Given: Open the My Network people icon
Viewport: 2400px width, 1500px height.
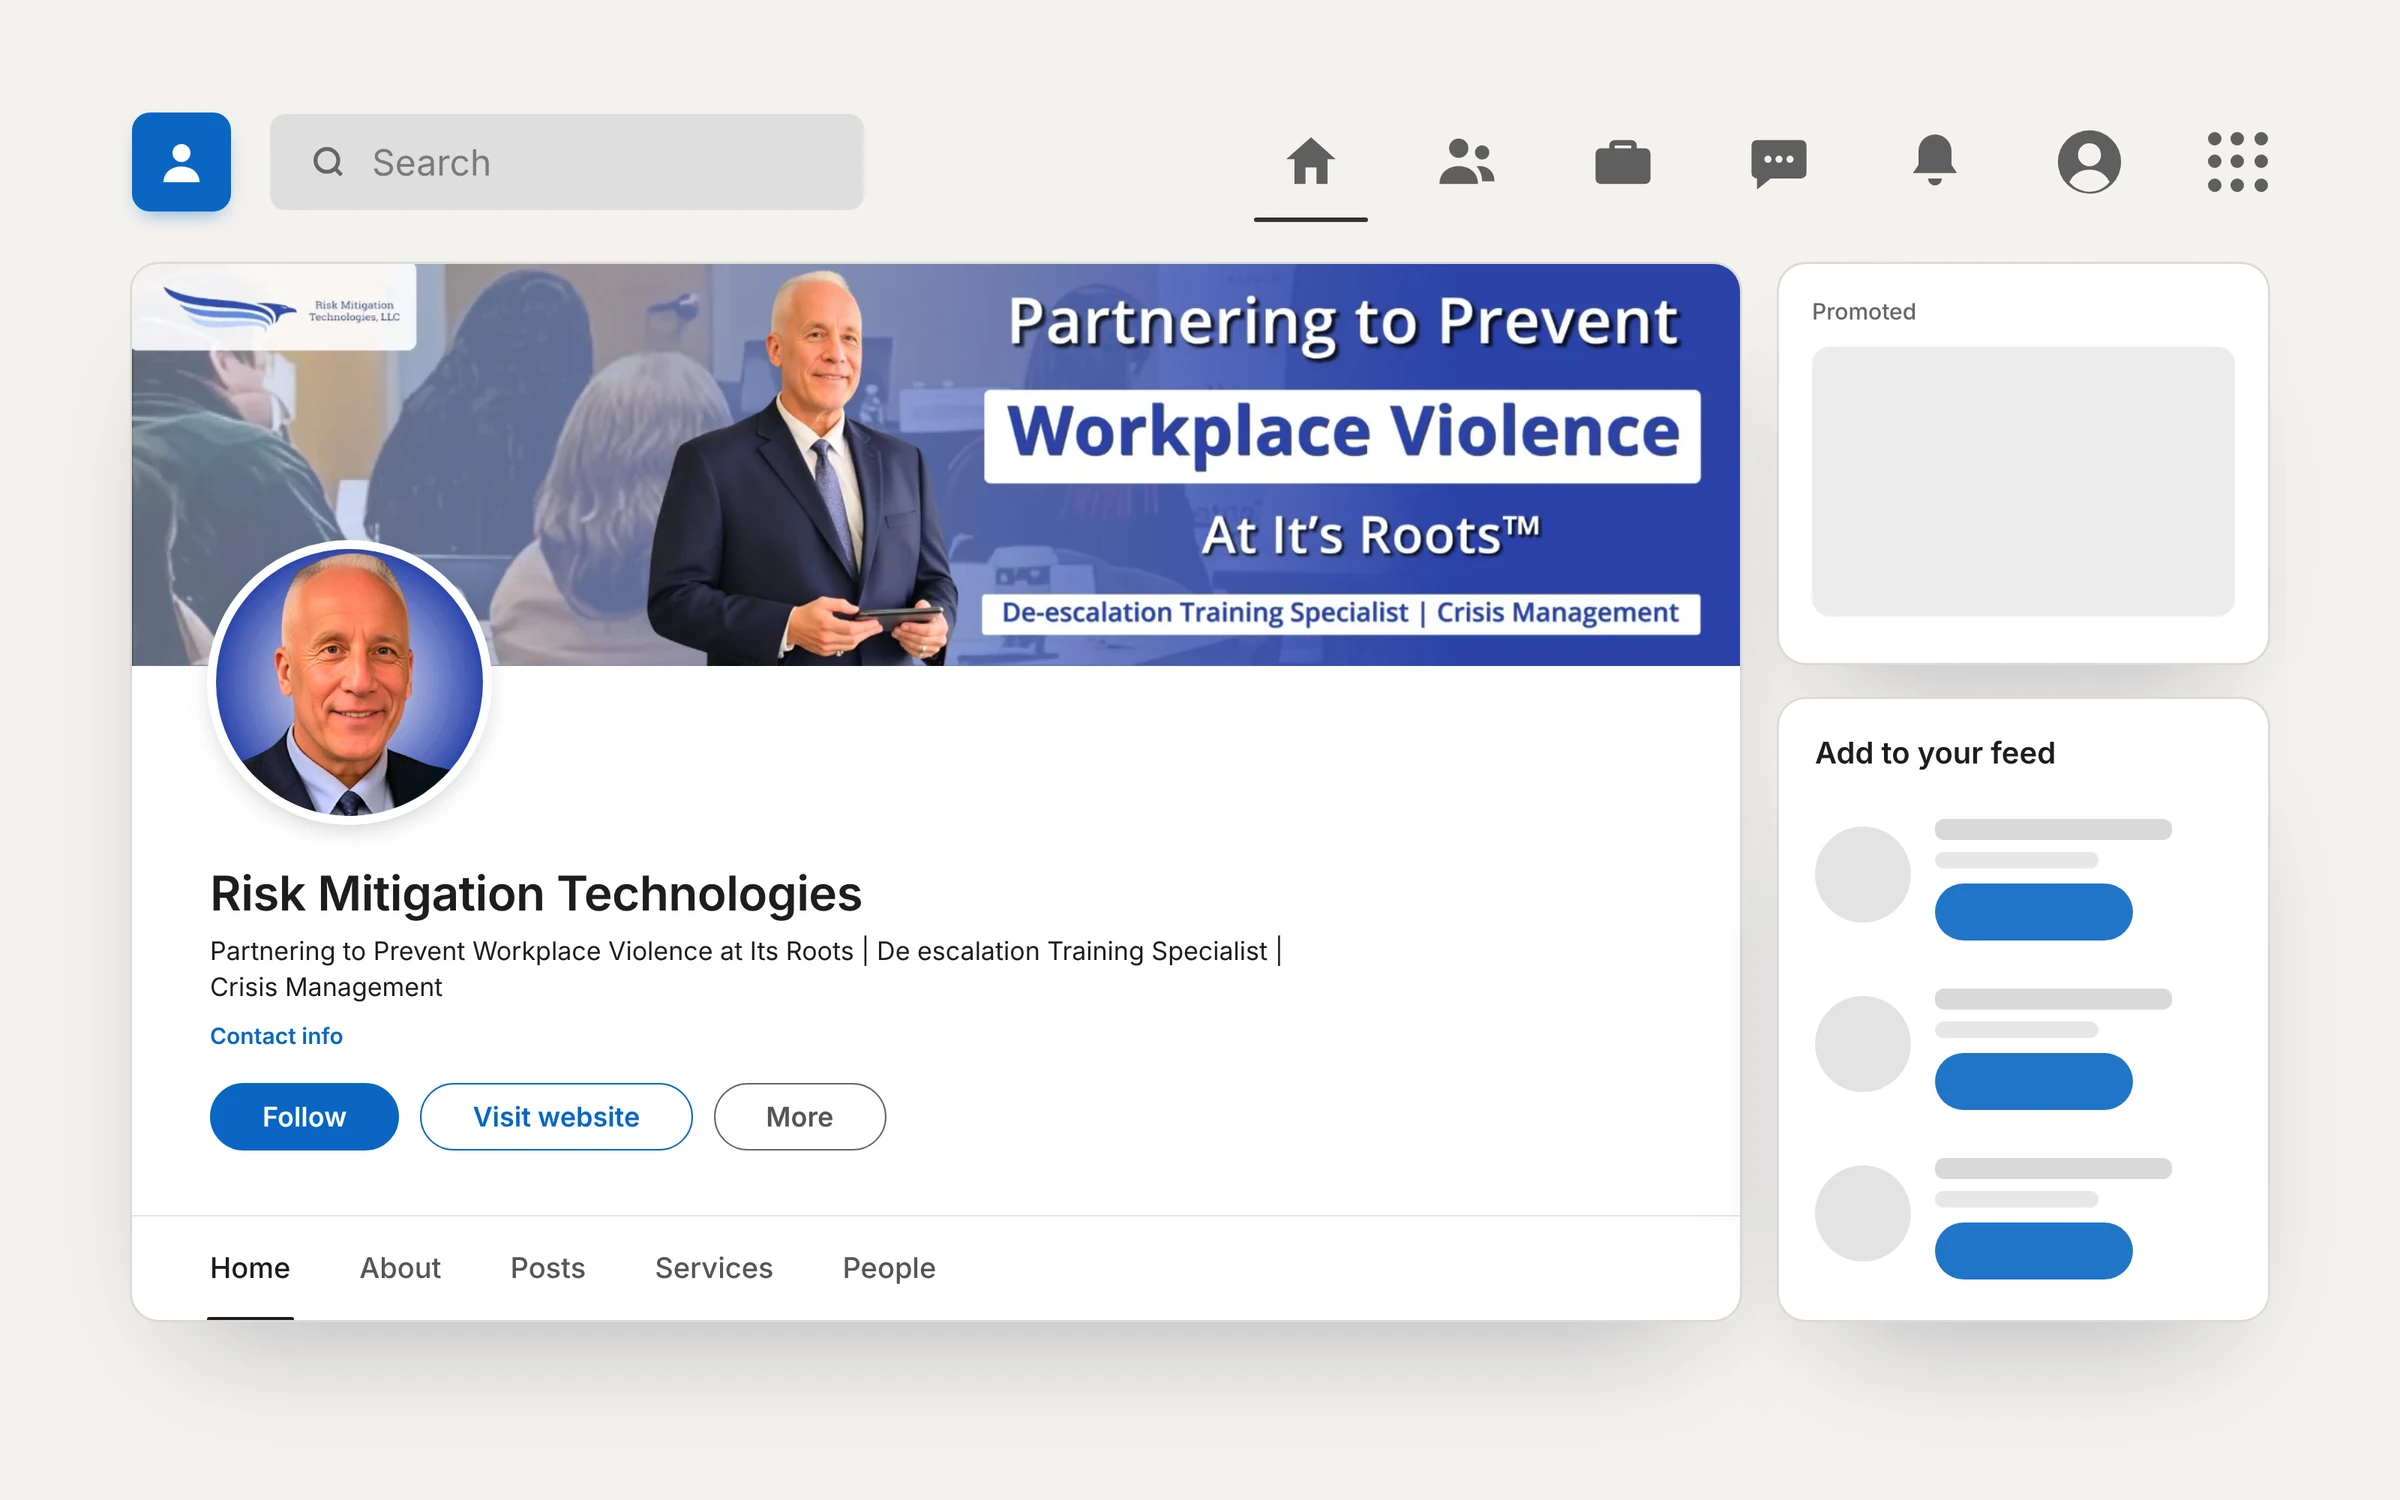Looking at the screenshot, I should click(x=1466, y=162).
